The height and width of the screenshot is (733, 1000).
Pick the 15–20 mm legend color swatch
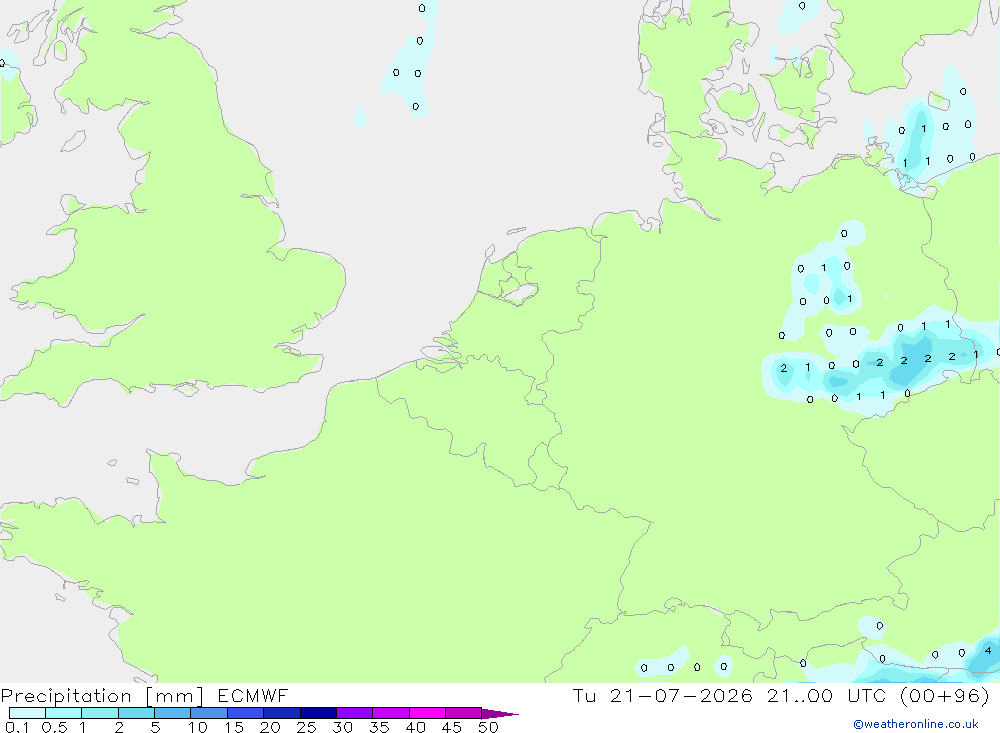pyautogui.click(x=246, y=713)
